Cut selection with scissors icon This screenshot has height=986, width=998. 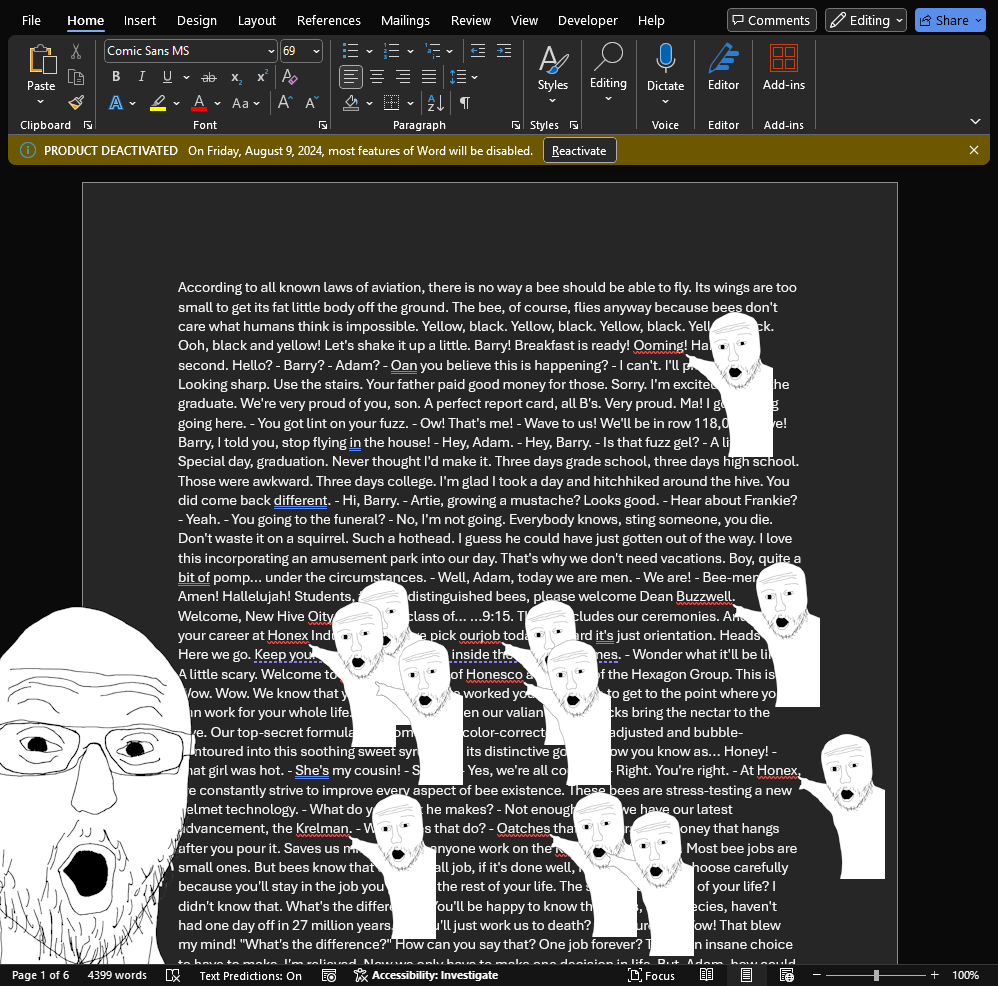click(x=76, y=51)
